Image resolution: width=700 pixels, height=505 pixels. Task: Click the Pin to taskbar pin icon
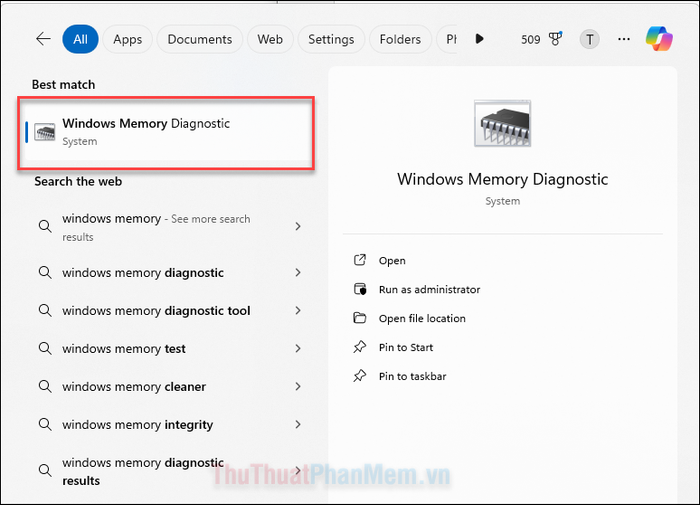coord(360,376)
